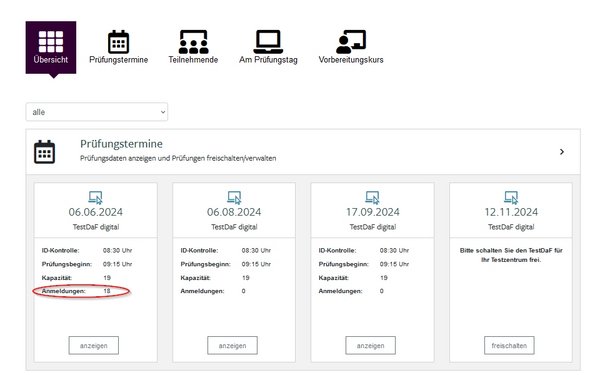Click 'TestDaF digital' under 06.08.2024
This screenshot has height=375, width=600.
234,227
